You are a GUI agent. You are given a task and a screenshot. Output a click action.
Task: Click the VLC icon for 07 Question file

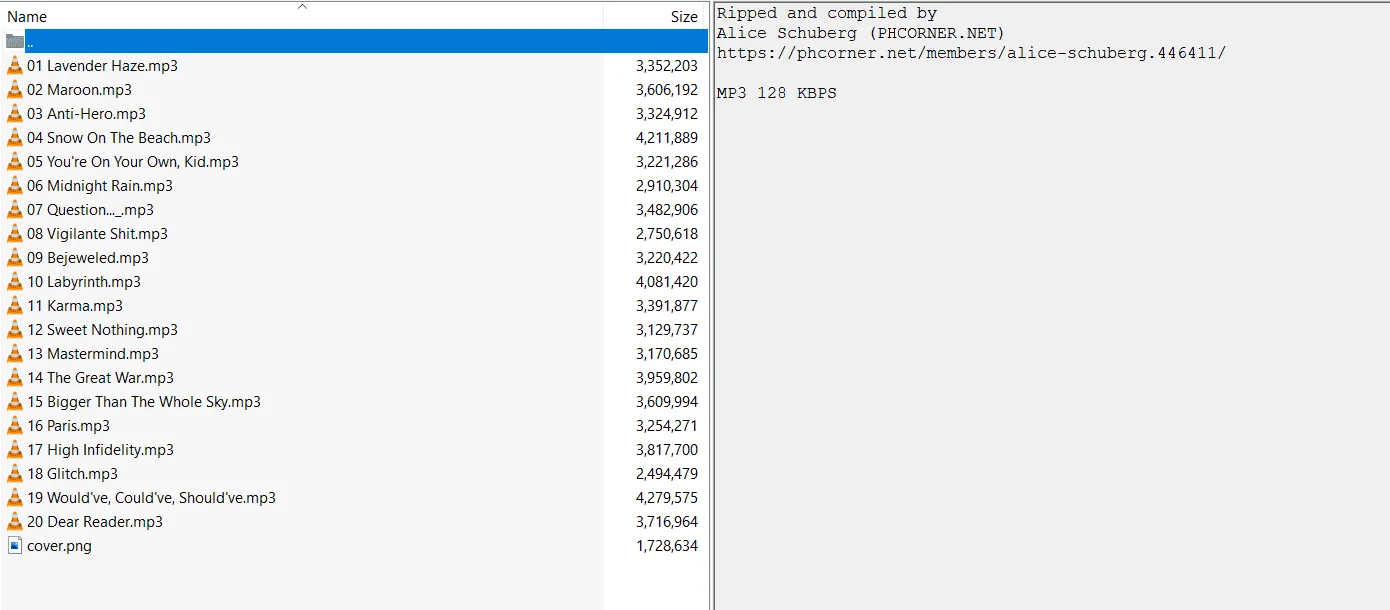(x=15, y=210)
